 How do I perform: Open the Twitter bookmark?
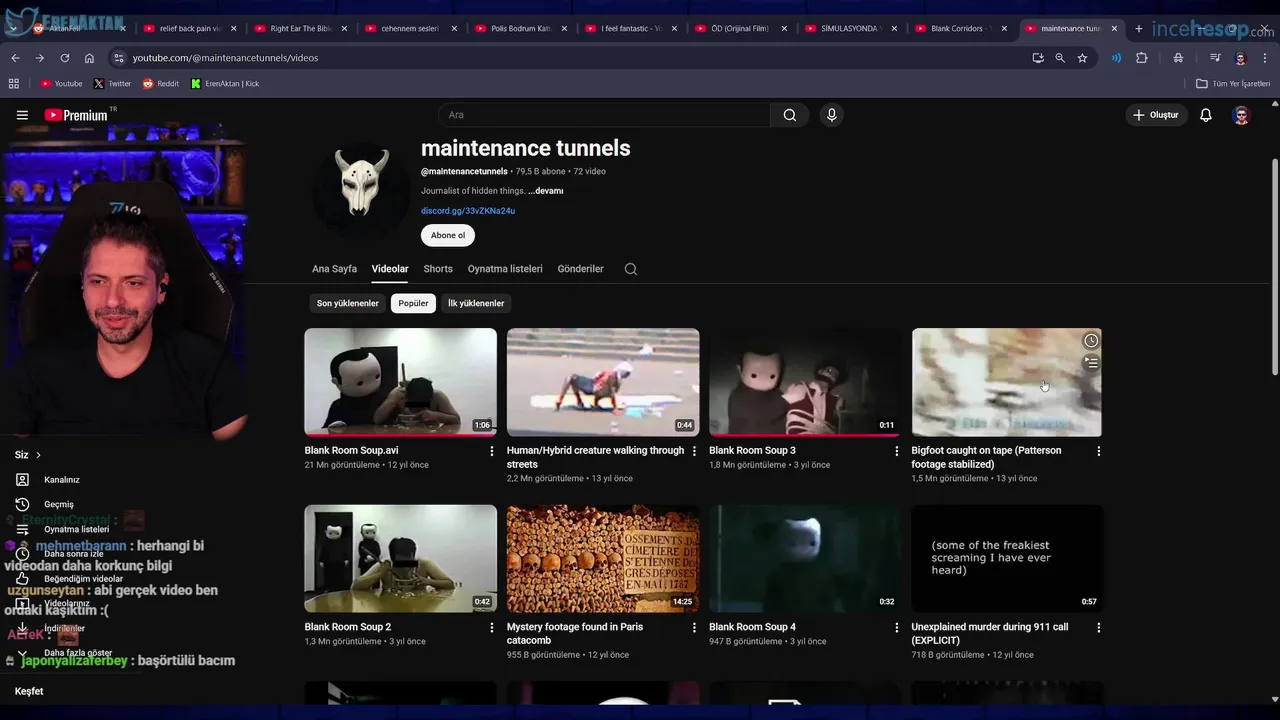(112, 84)
